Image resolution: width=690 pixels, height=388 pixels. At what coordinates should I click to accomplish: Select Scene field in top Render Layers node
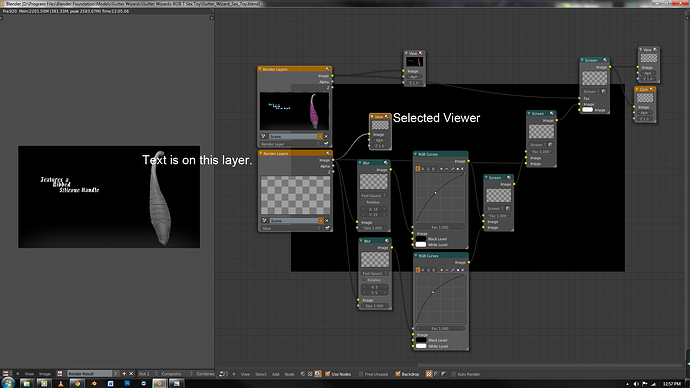[293, 136]
